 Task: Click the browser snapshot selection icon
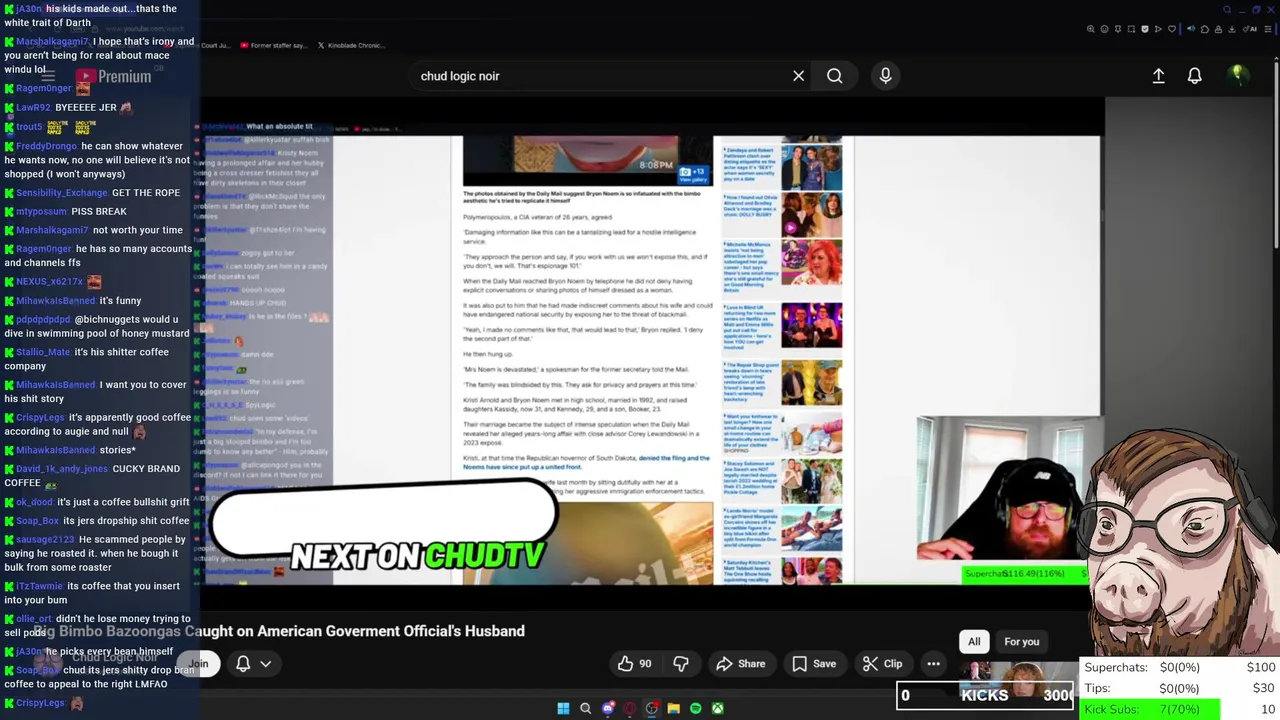point(1131,29)
